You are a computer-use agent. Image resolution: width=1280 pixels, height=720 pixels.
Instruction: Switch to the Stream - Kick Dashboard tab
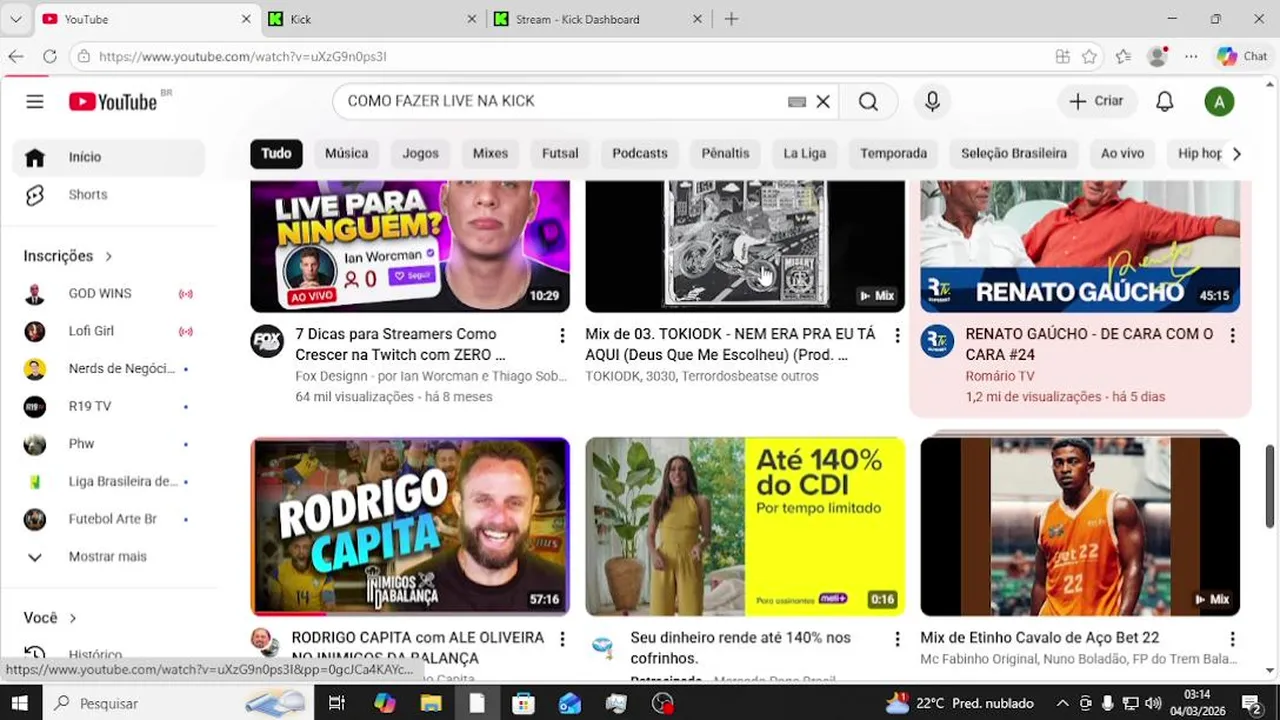point(599,19)
